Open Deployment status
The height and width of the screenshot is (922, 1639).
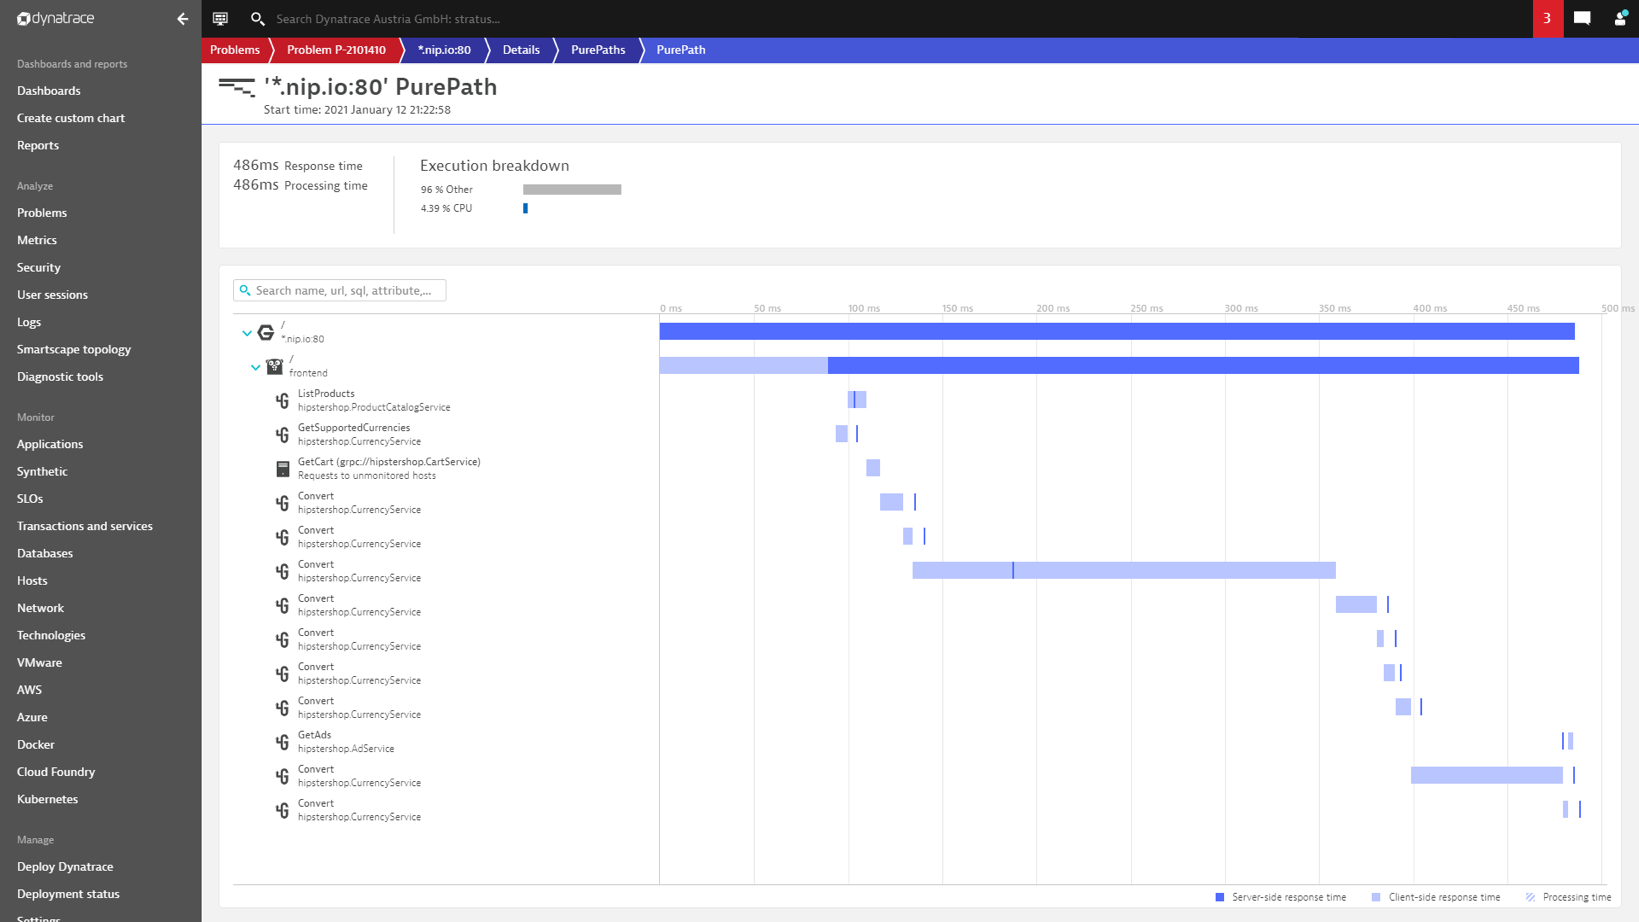click(x=68, y=894)
